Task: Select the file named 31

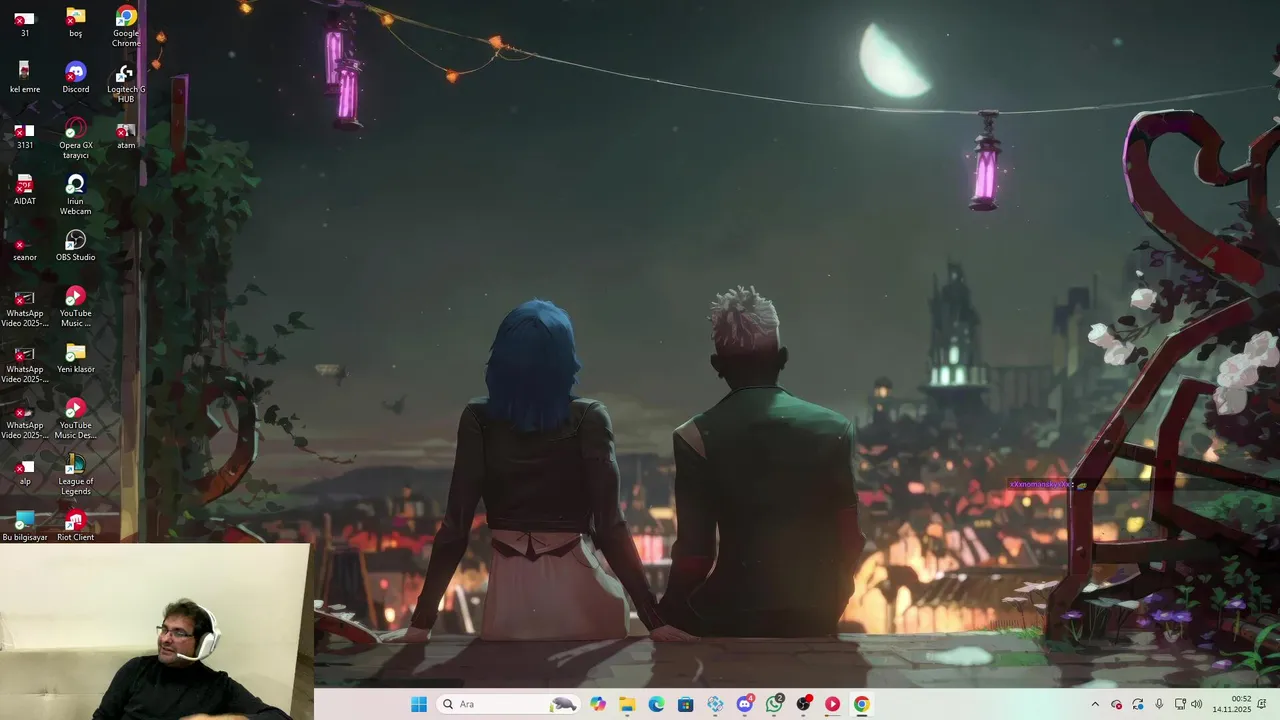Action: pos(25,22)
